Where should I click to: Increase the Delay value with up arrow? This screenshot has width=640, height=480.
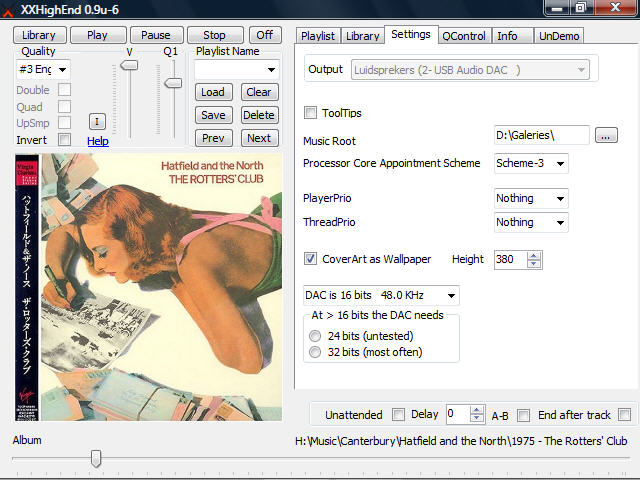[476, 410]
